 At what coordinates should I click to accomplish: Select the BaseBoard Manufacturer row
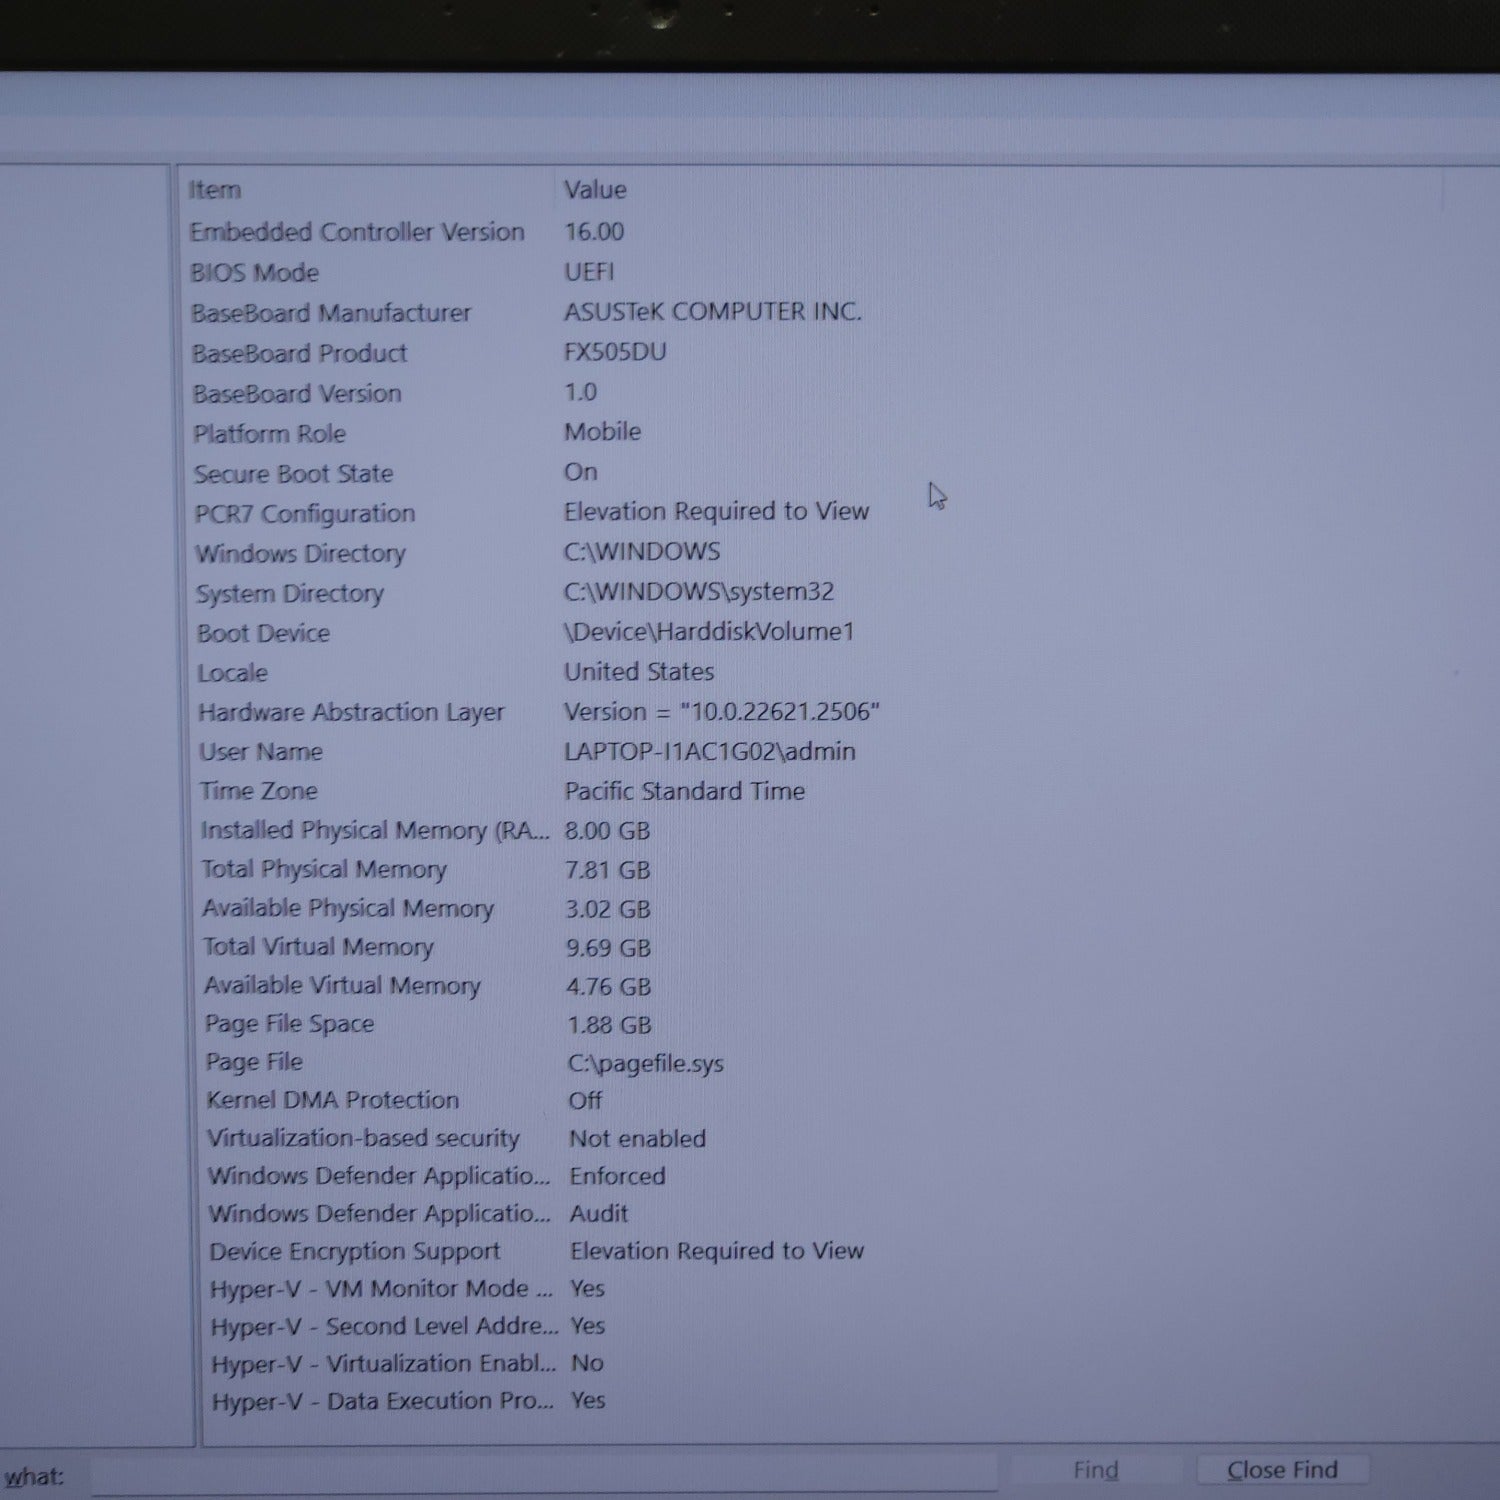pos(331,313)
